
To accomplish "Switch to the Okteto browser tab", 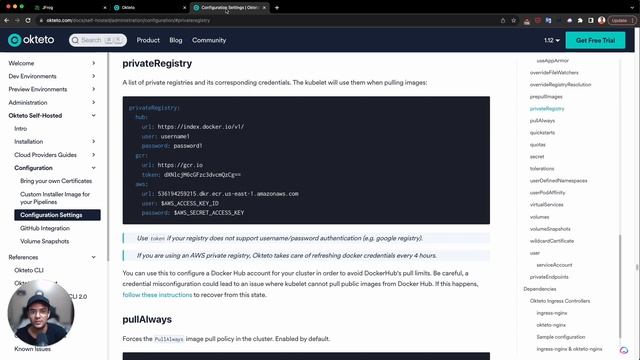I will point(149,7).
